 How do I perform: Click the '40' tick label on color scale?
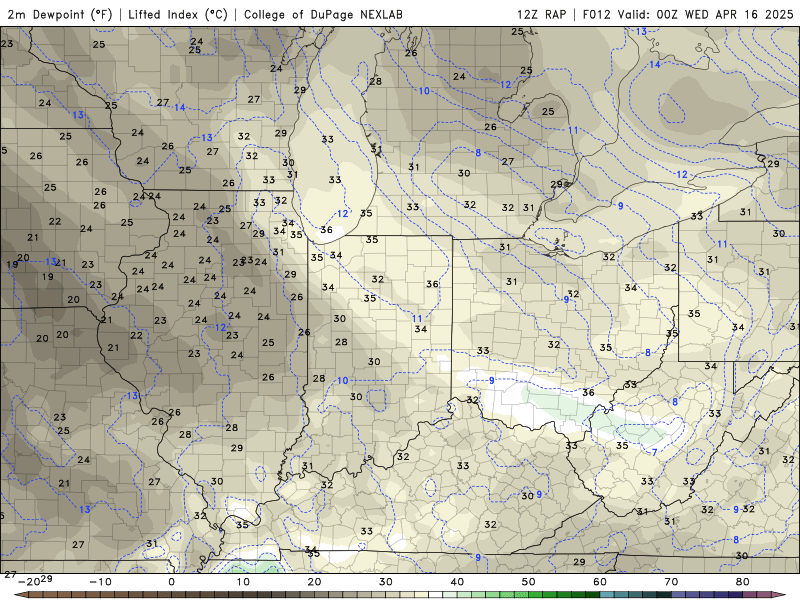click(x=457, y=582)
